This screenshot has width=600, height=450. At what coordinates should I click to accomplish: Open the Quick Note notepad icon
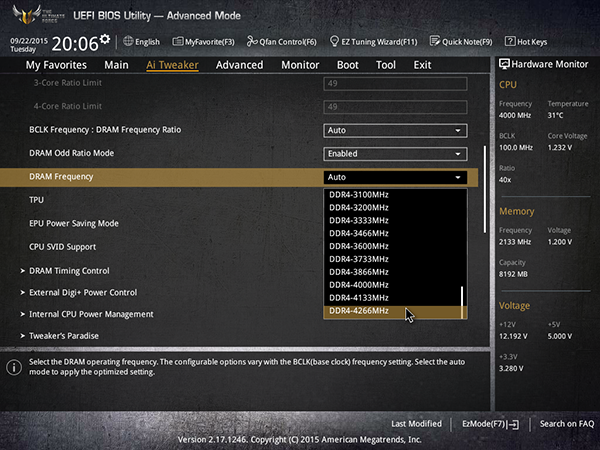(x=435, y=41)
